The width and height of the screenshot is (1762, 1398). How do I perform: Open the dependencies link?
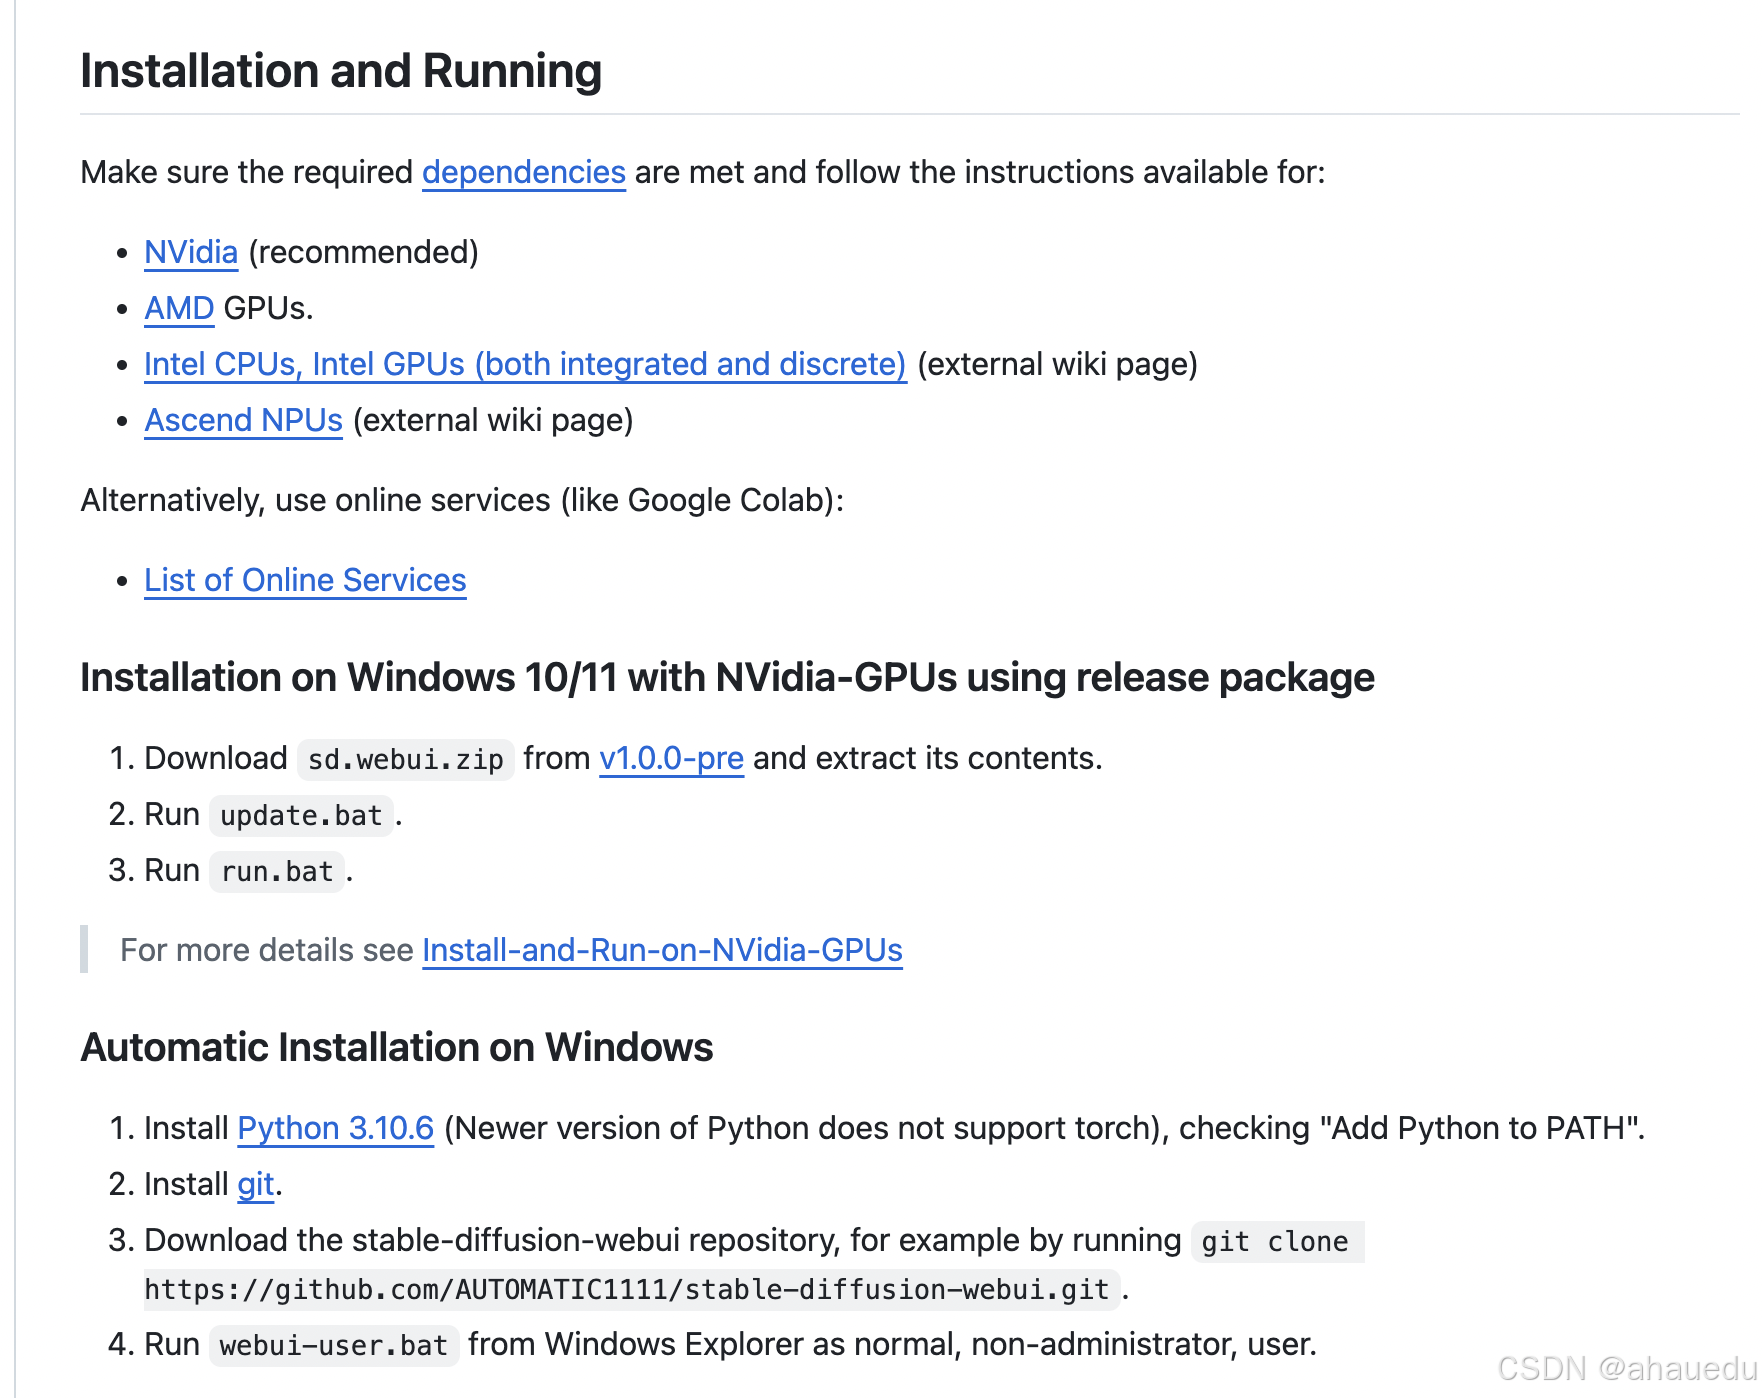click(x=523, y=172)
